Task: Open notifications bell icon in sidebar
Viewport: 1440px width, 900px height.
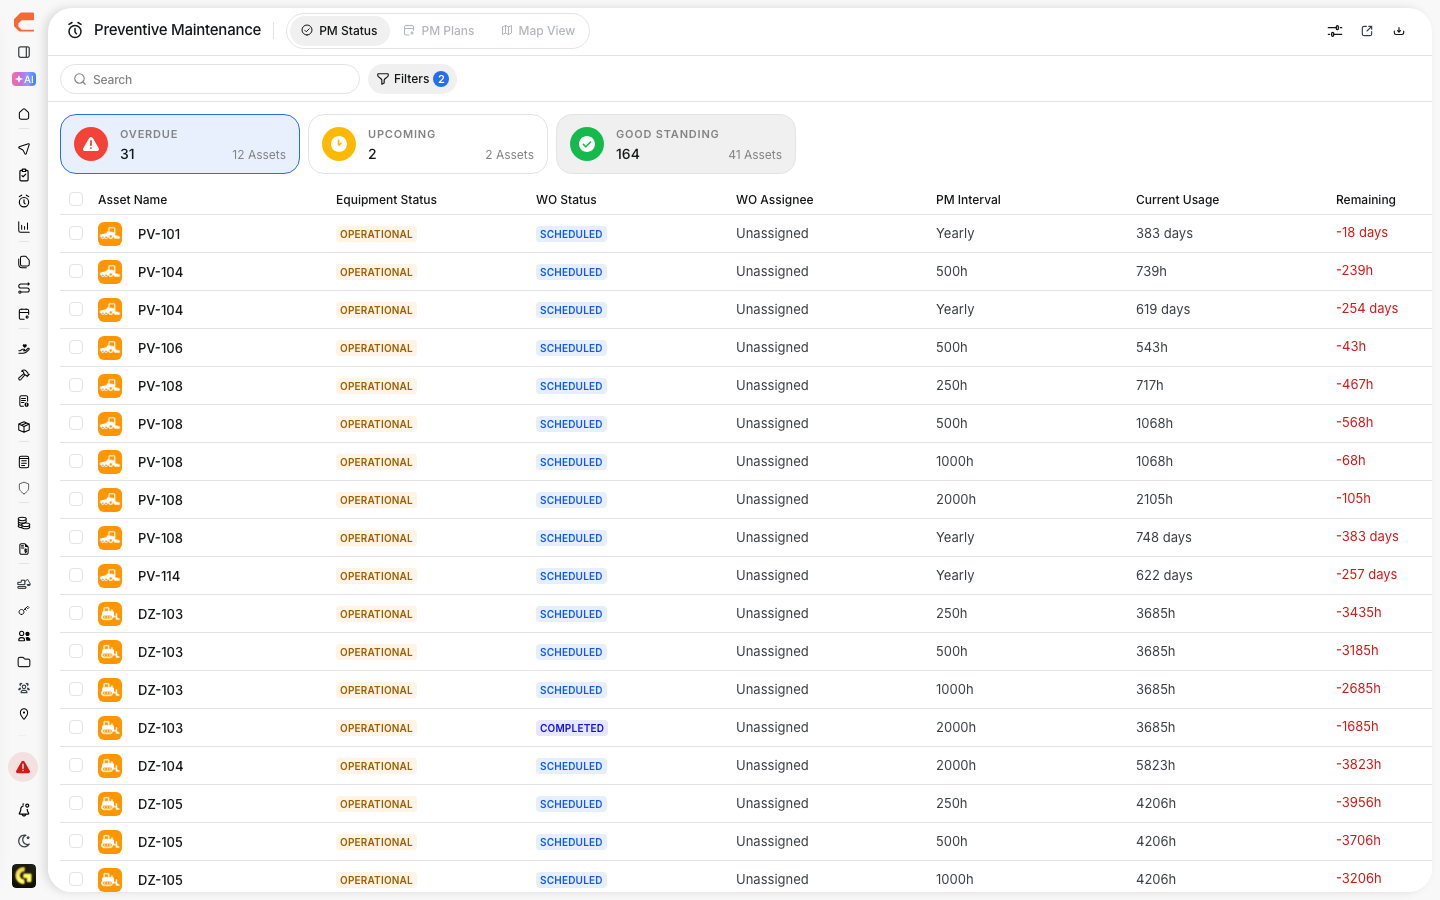Action: click(24, 810)
